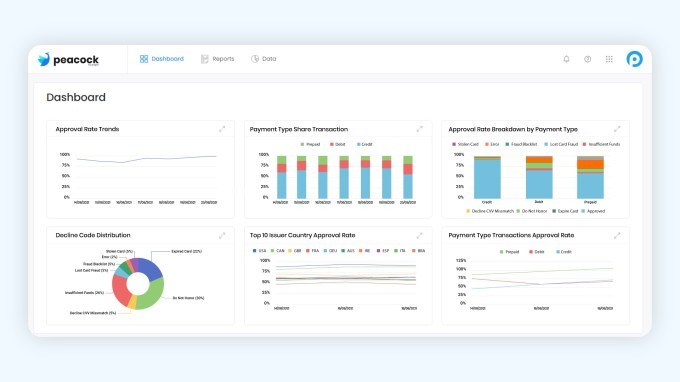Viewport: 680px width, 382px height.
Task: Open the Reports tab
Action: tap(218, 59)
